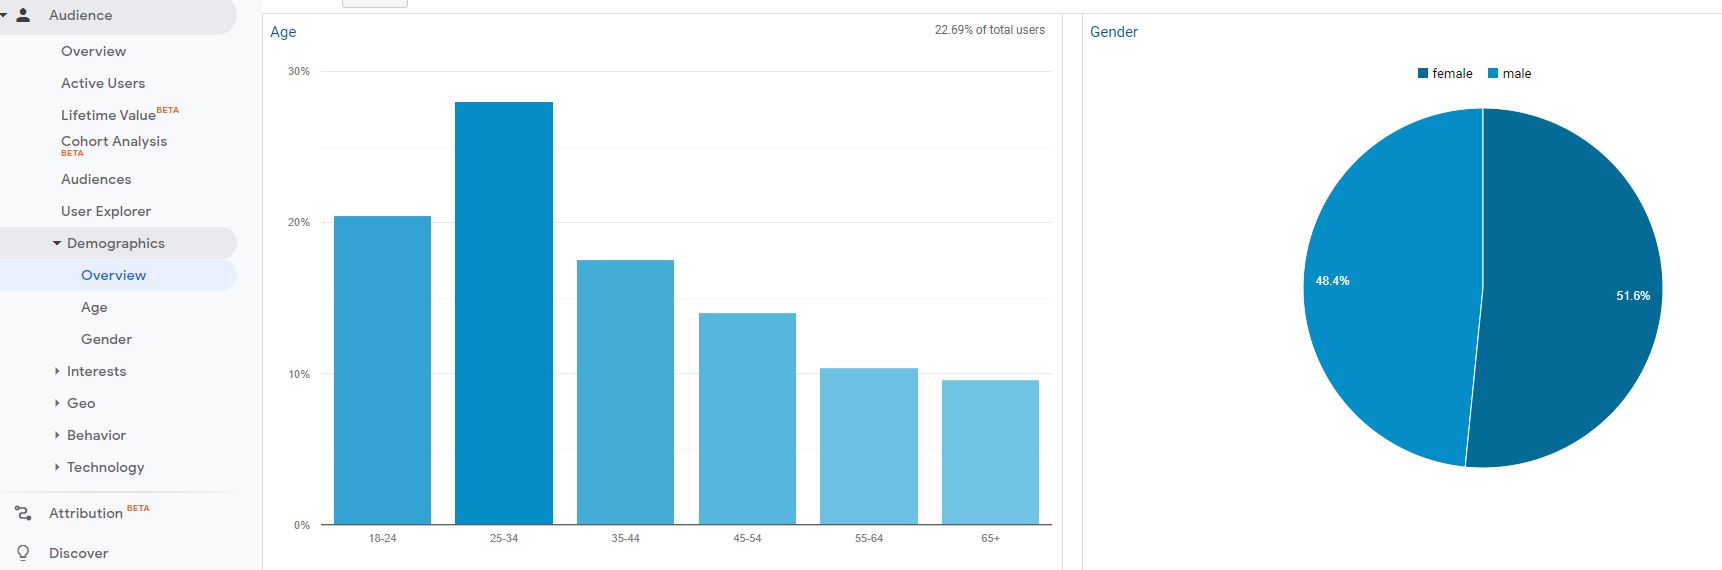Expand the Geo section arrow
This screenshot has height=570, width=1722.
point(57,403)
